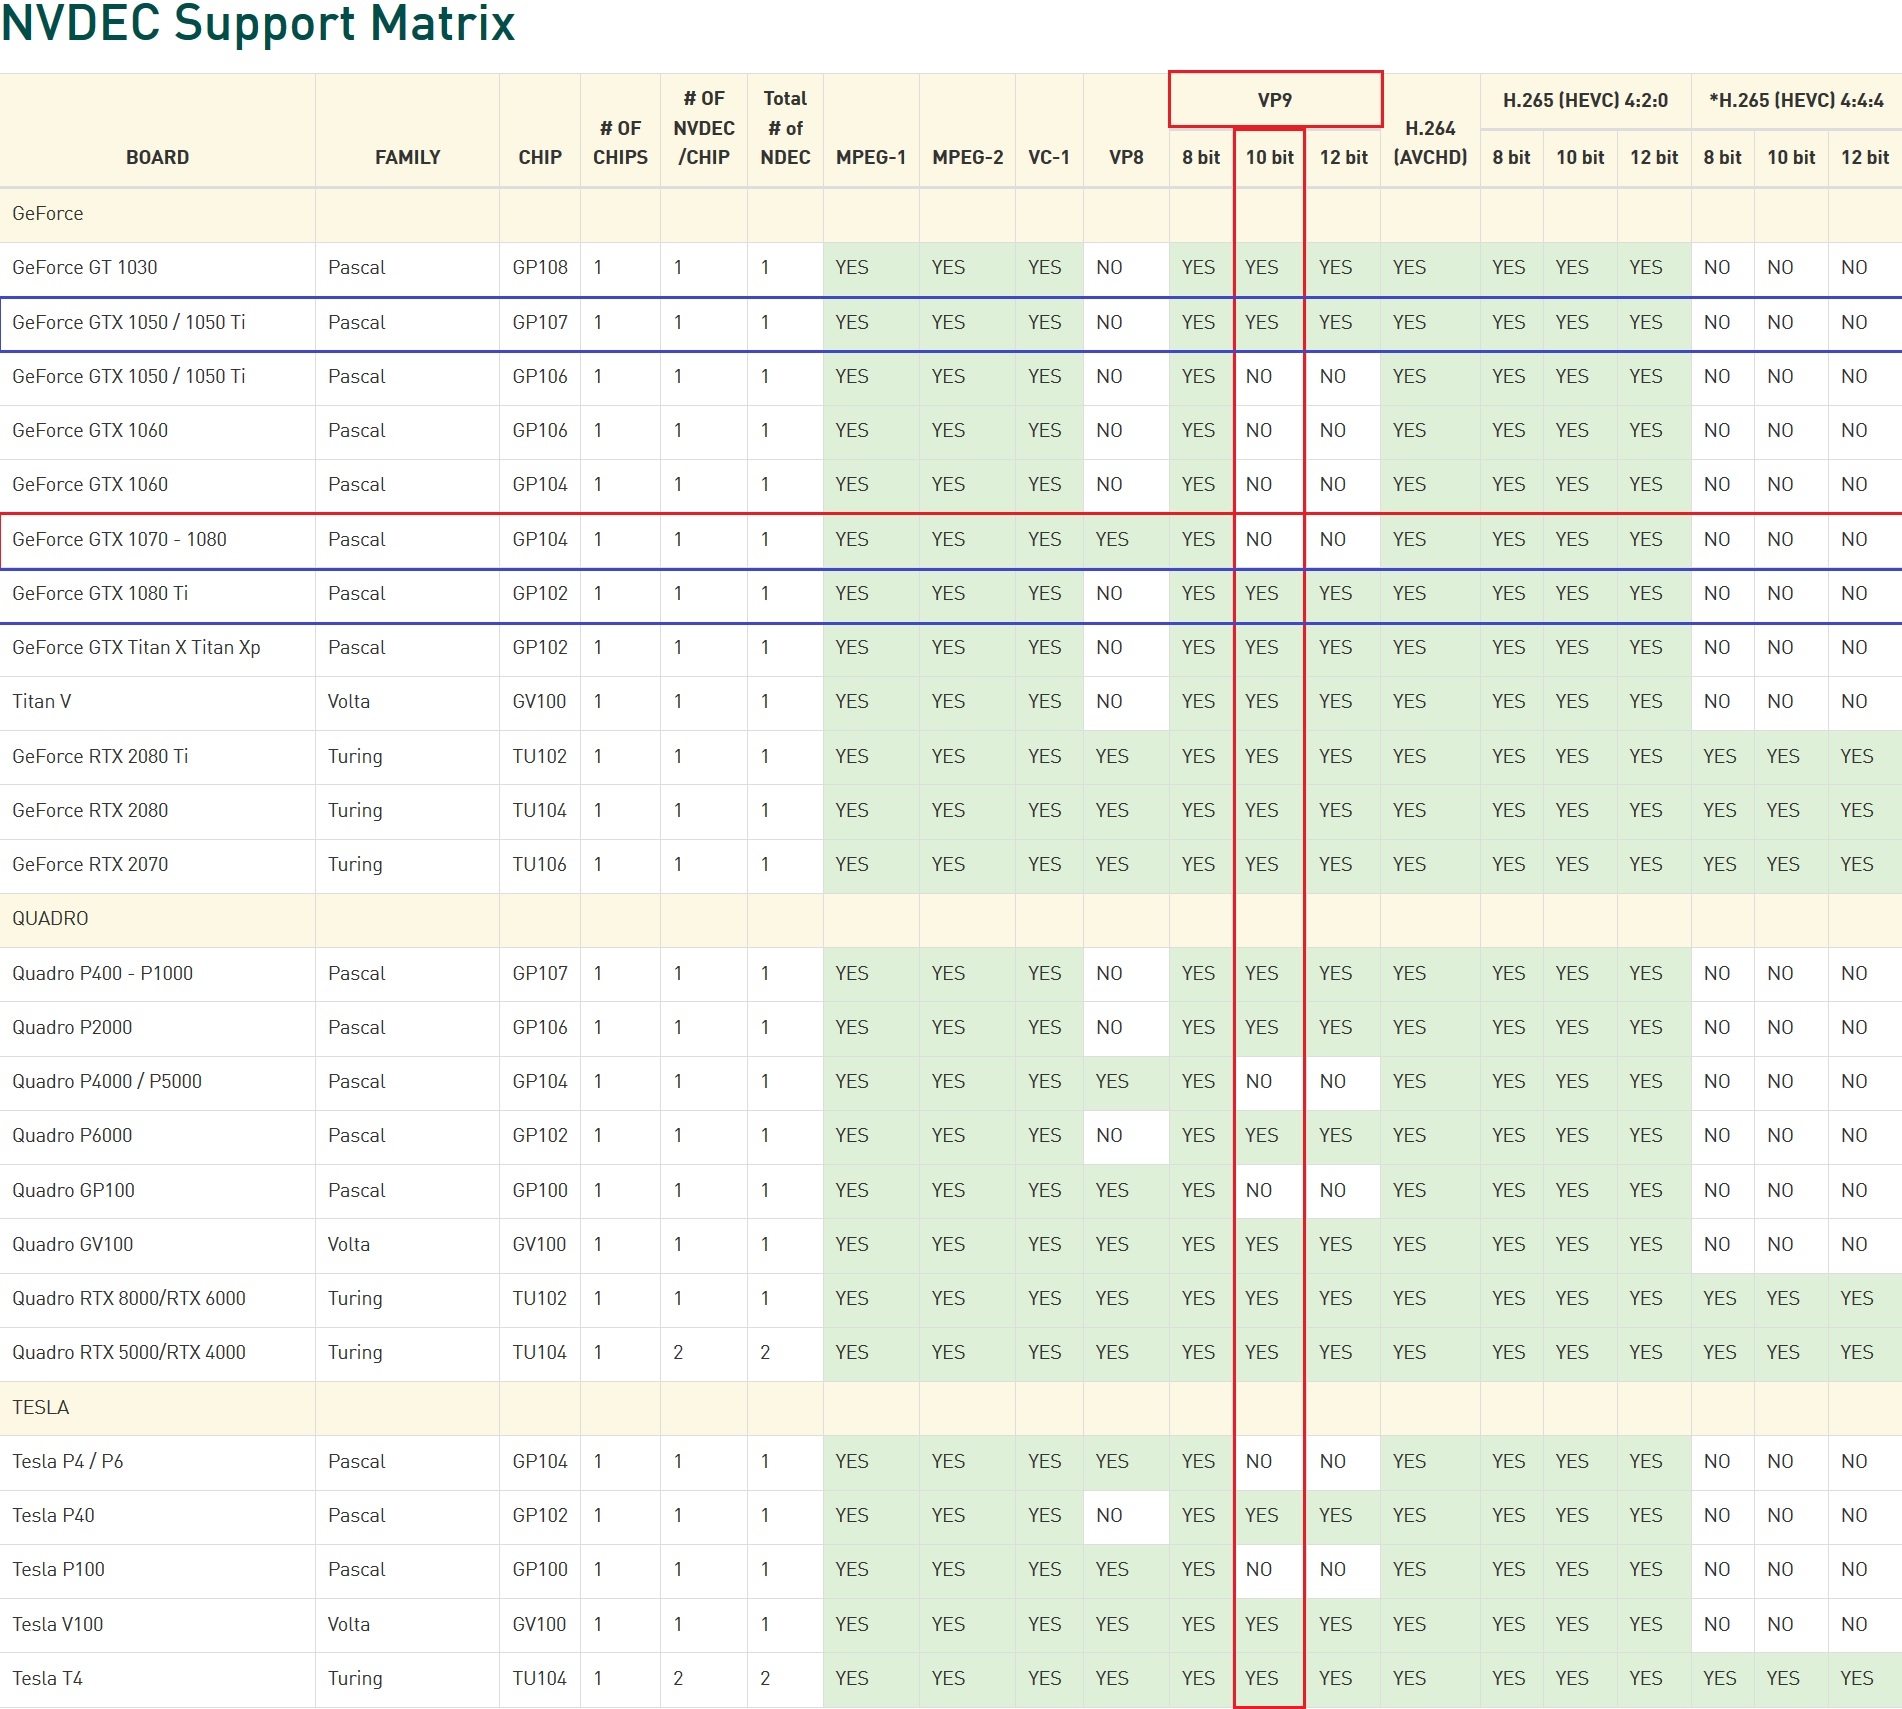Select the "GeForce" section row label

[x=48, y=213]
